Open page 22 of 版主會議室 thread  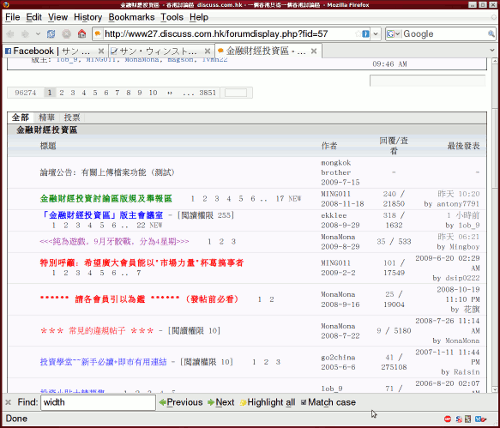point(141,225)
